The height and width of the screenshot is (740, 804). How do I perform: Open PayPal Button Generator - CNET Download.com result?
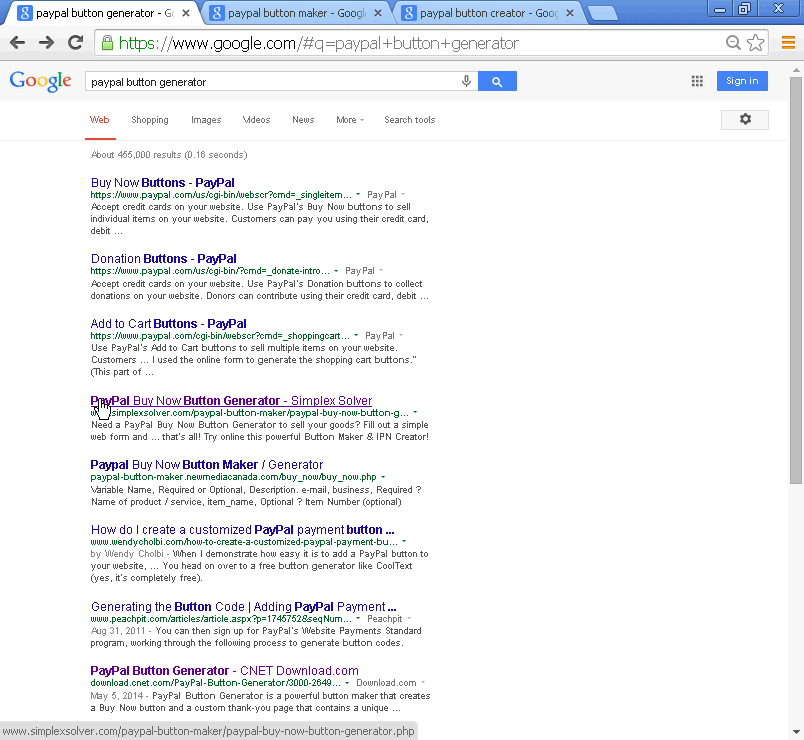click(x=225, y=671)
